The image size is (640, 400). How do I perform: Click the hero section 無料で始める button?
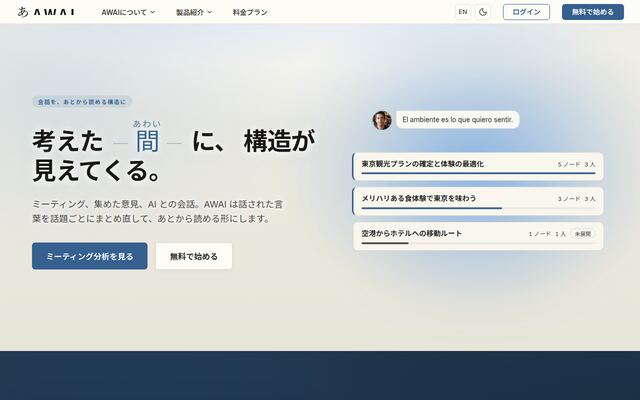194,256
